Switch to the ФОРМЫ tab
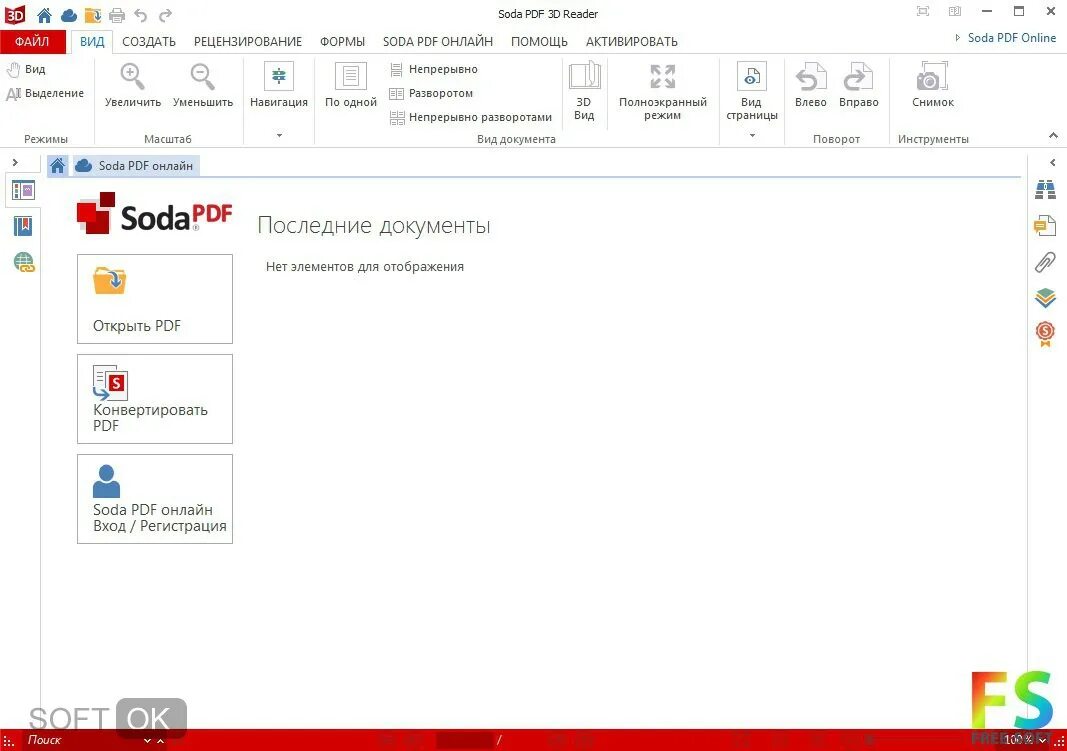 pyautogui.click(x=342, y=41)
